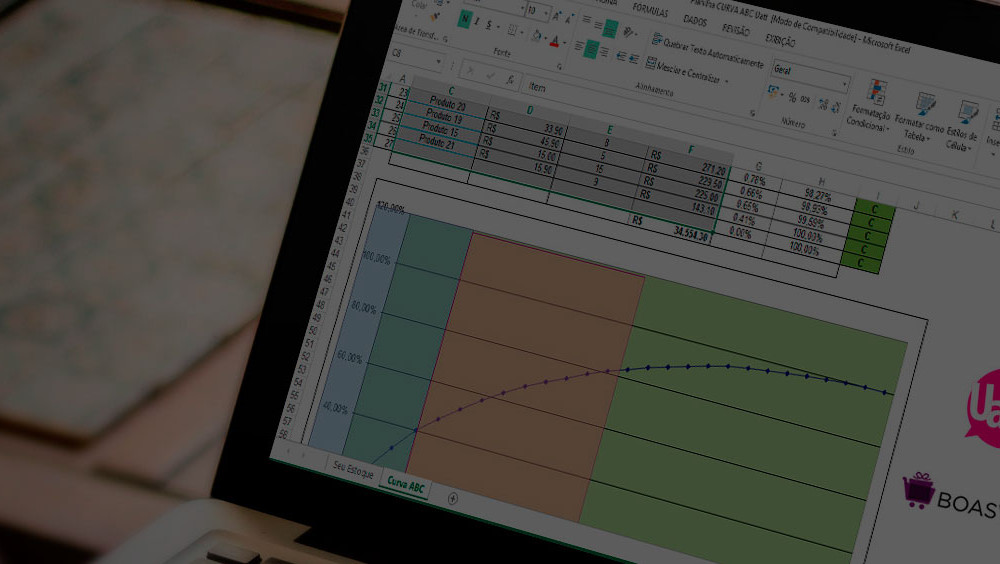Viewport: 1000px width, 564px height.
Task: Align text right in the cell
Action: [x=603, y=53]
